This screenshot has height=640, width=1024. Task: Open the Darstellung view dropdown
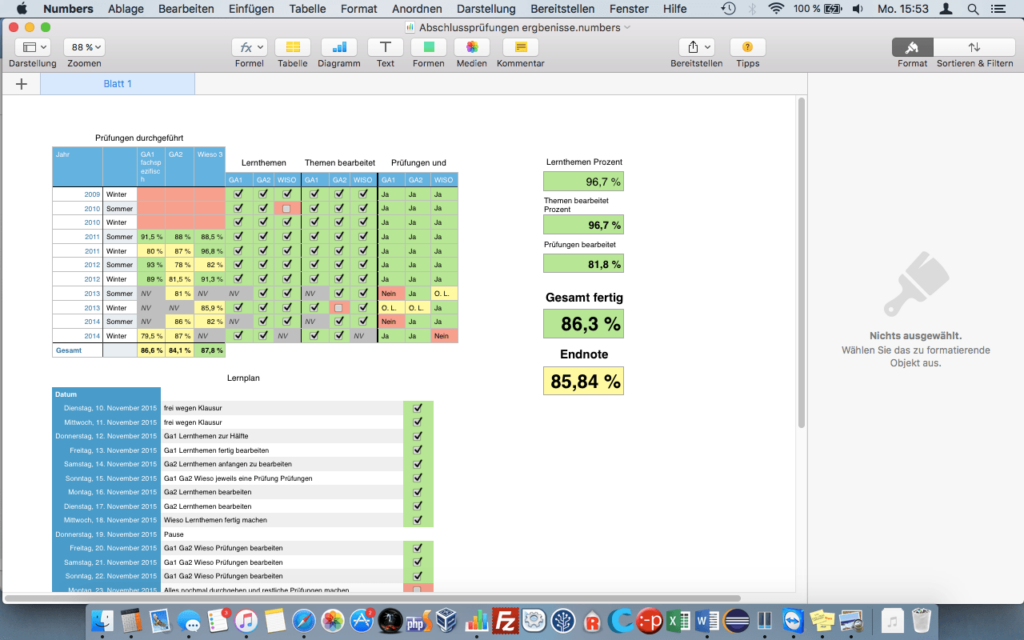click(33, 48)
